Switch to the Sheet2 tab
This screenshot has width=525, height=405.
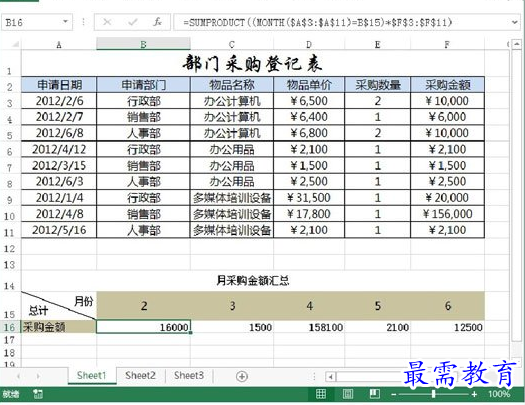point(141,376)
